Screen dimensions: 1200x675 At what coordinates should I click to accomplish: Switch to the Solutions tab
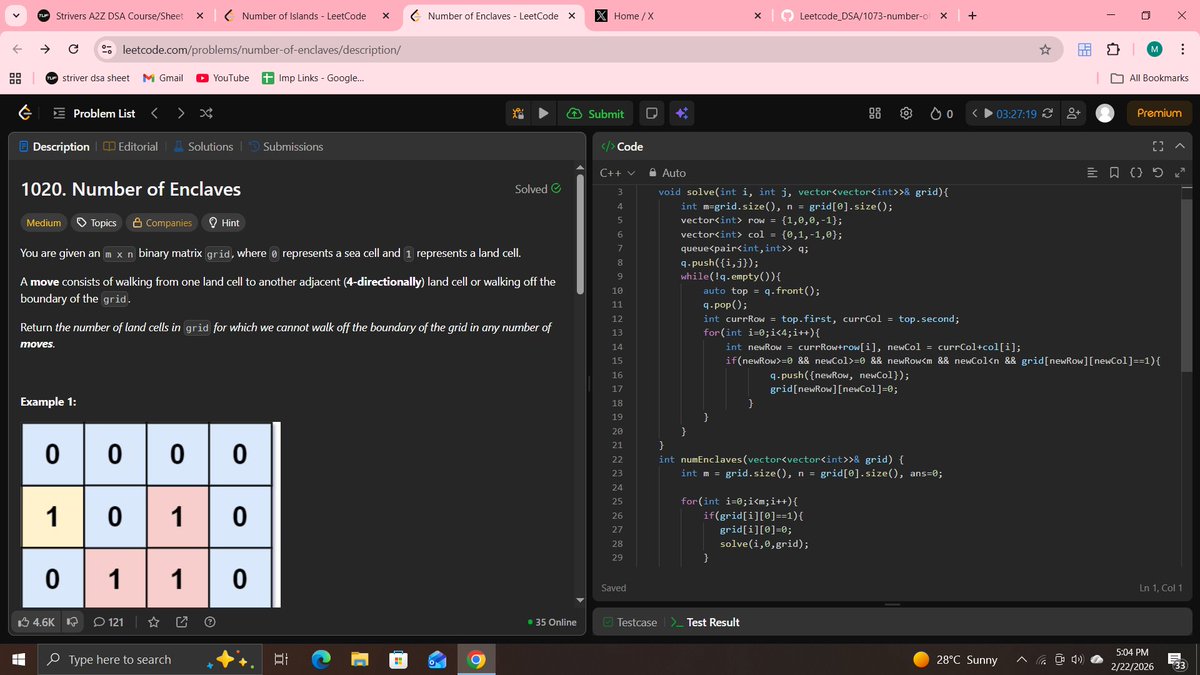pos(203,147)
